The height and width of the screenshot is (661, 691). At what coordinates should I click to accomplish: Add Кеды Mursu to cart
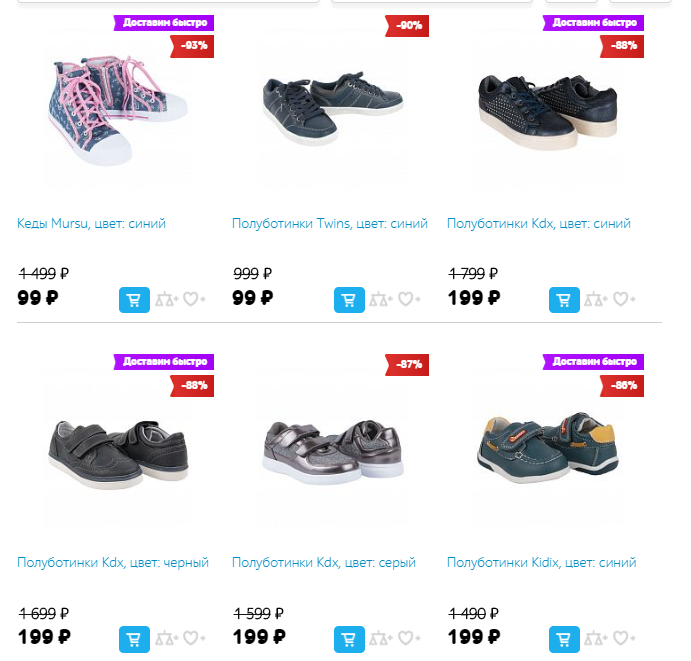click(x=134, y=300)
